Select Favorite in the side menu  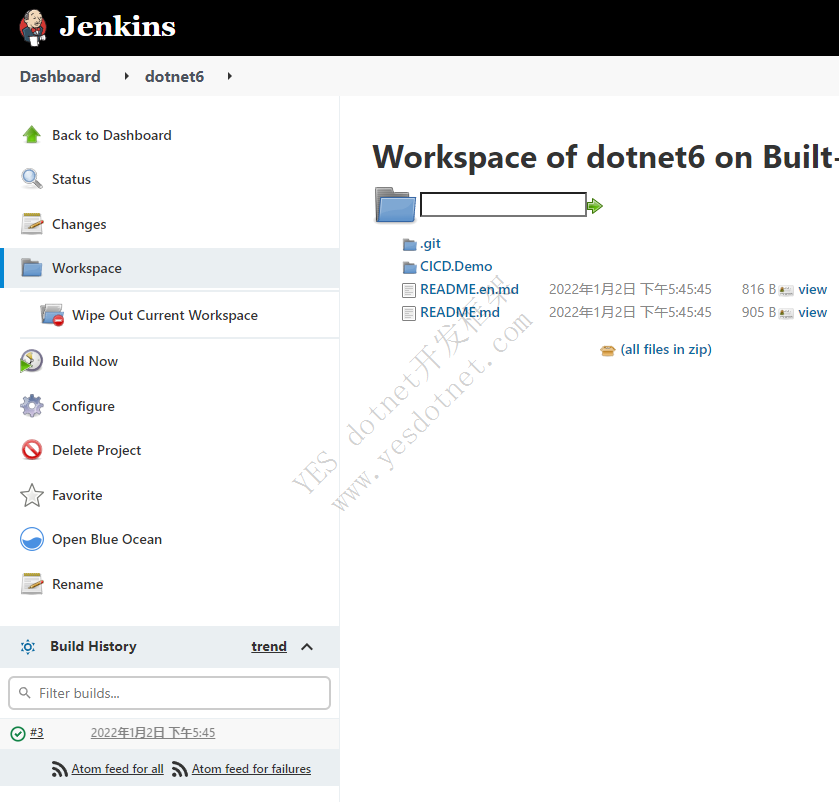click(77, 495)
